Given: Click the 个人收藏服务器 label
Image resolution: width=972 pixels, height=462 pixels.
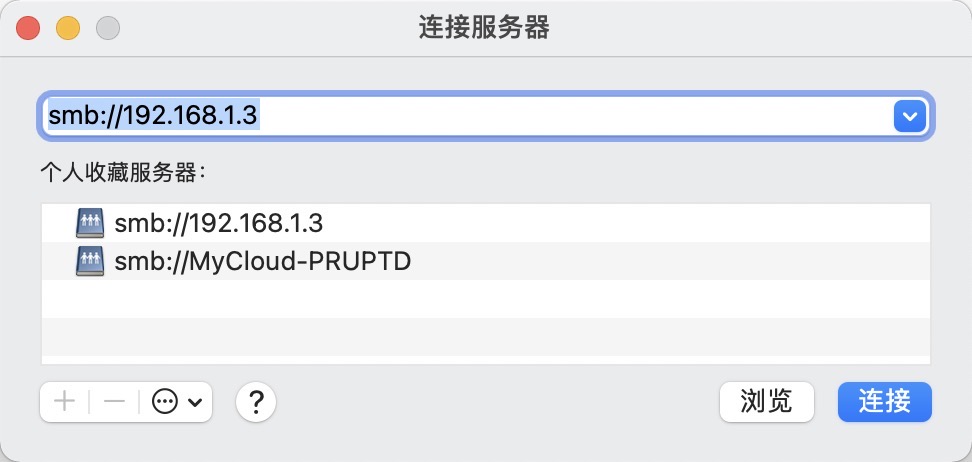Looking at the screenshot, I should pyautogui.click(x=122, y=172).
